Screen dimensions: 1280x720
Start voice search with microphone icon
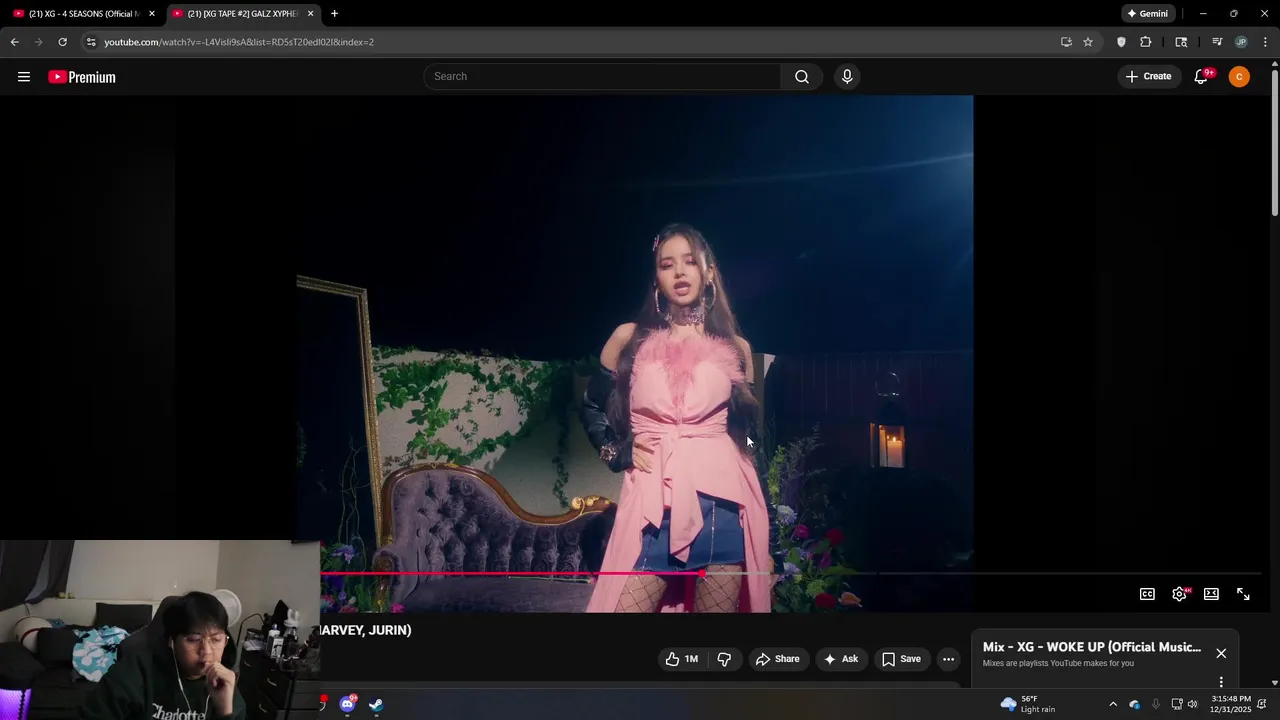point(847,76)
